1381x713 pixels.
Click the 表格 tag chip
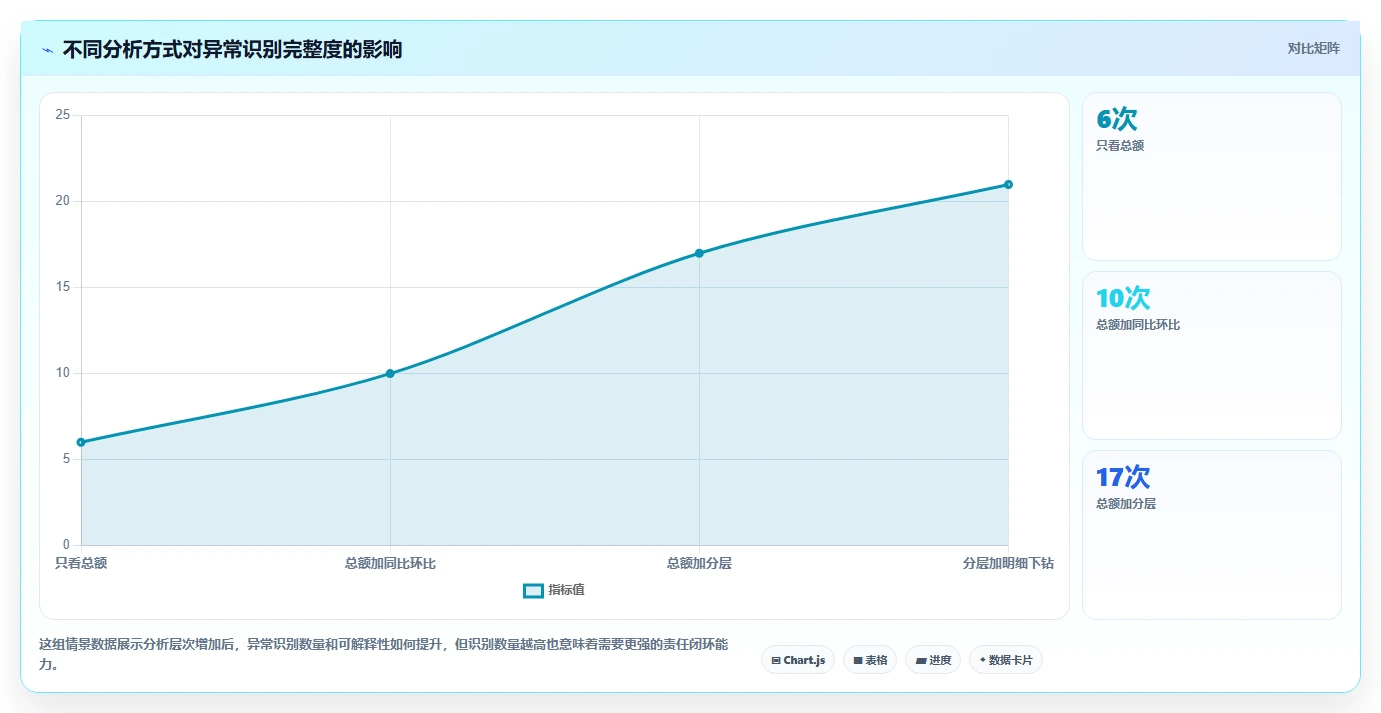[x=870, y=660]
